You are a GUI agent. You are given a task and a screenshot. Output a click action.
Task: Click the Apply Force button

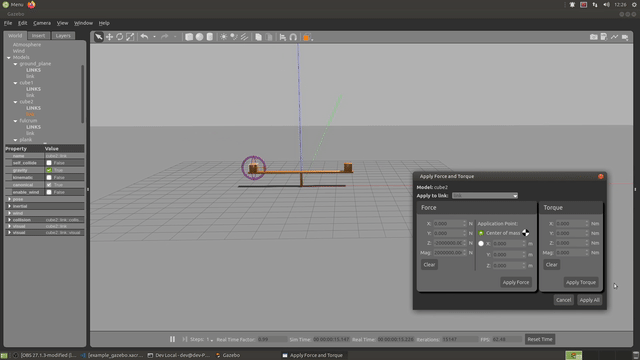(x=516, y=282)
